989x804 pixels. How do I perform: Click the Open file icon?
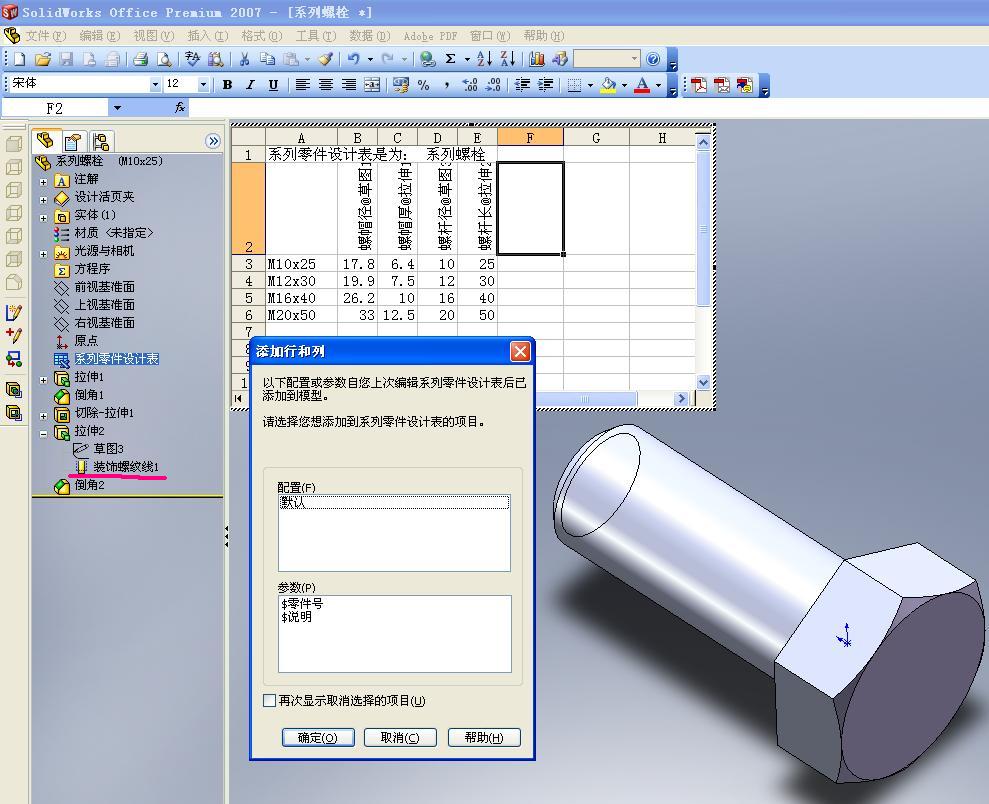42,59
